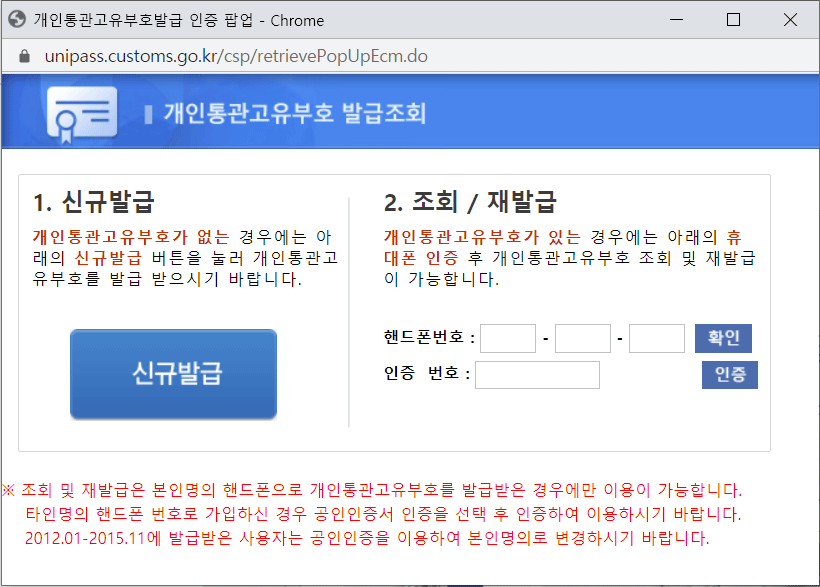Click the notice line starting '2012.01-2015.11에'
This screenshot has height=587, width=820.
(367, 538)
